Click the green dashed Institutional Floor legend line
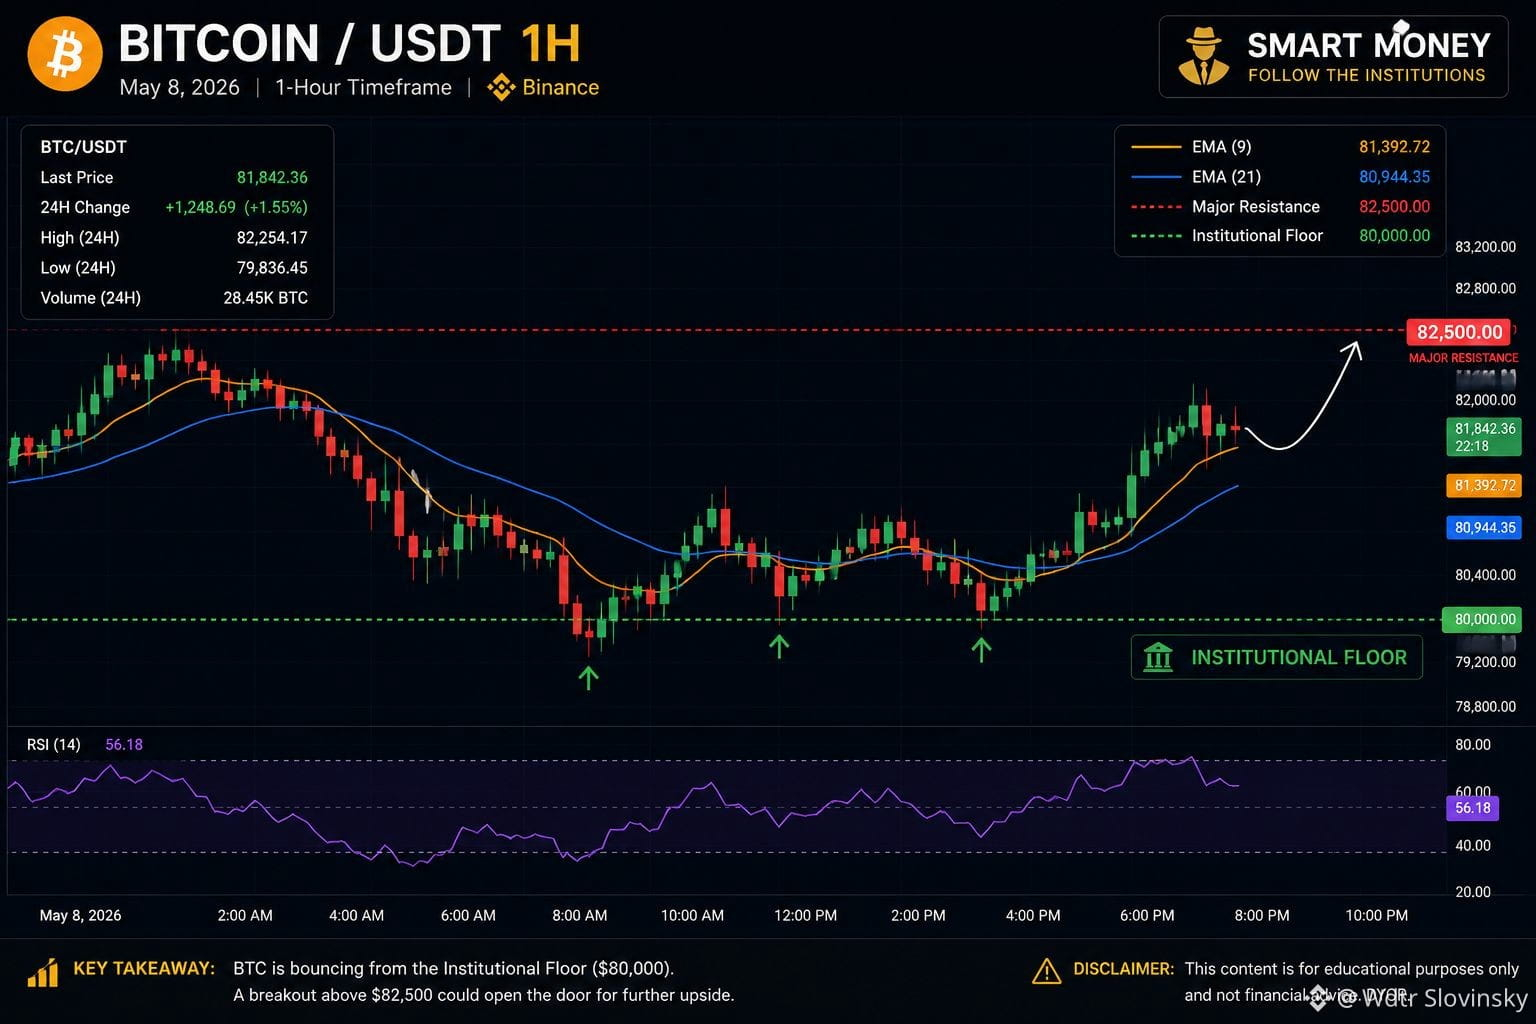The image size is (1536, 1024). pyautogui.click(x=1156, y=236)
